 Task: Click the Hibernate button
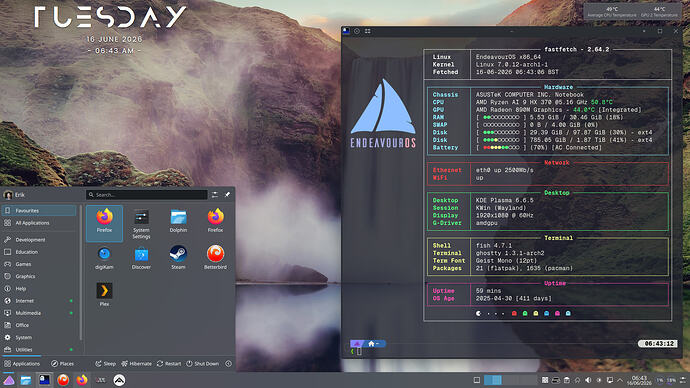click(136, 364)
